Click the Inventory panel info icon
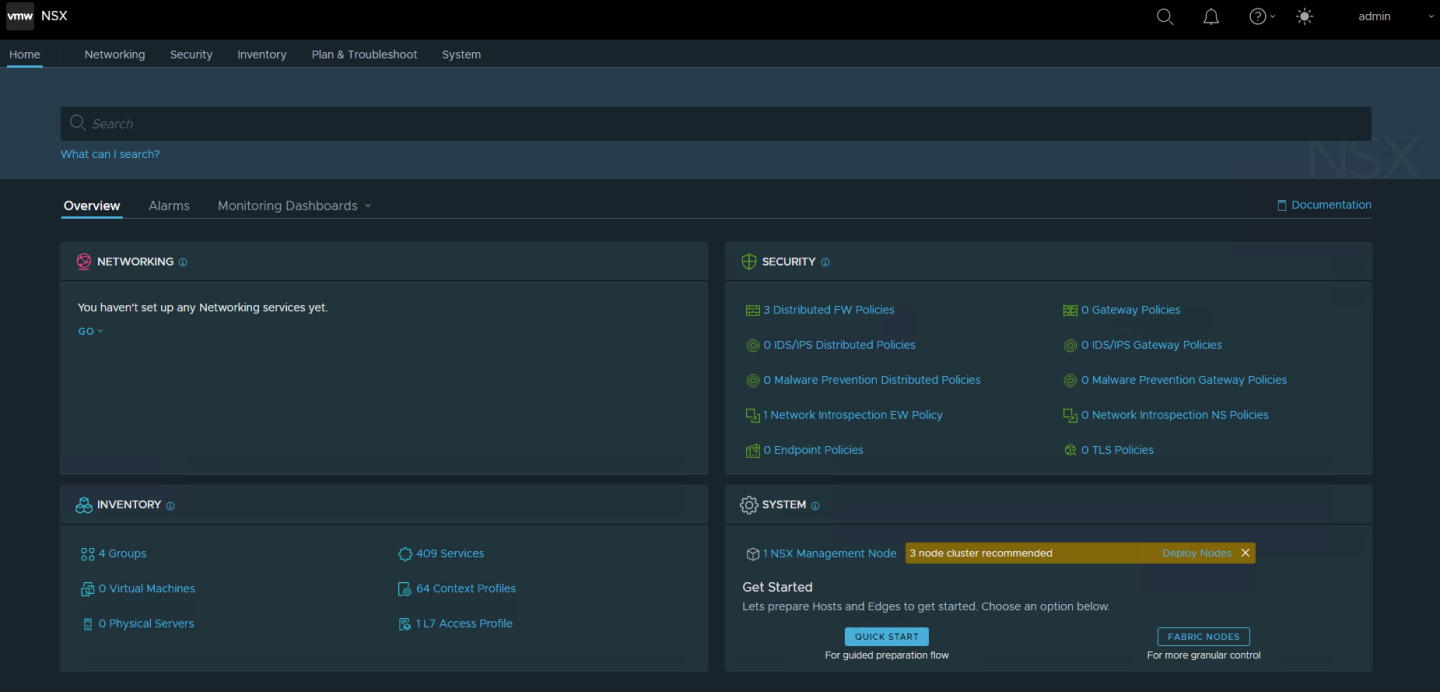The height and width of the screenshot is (692, 1440). (x=170, y=506)
